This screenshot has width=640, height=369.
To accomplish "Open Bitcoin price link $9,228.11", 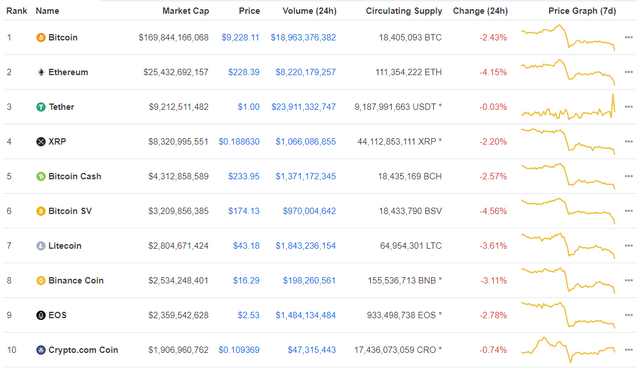I will pos(240,38).
